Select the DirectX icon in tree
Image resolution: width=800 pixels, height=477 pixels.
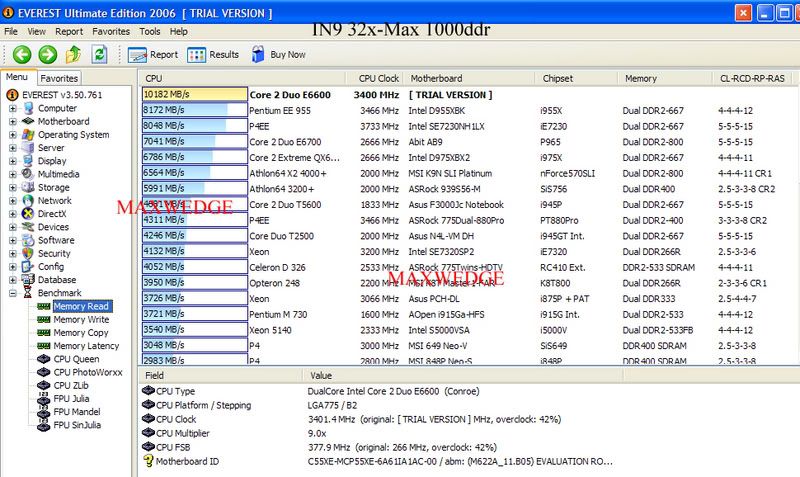(28, 214)
